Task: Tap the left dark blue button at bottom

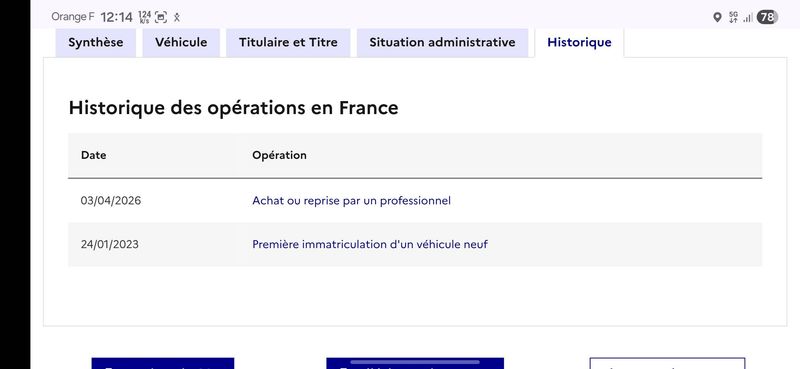Action: (163, 363)
